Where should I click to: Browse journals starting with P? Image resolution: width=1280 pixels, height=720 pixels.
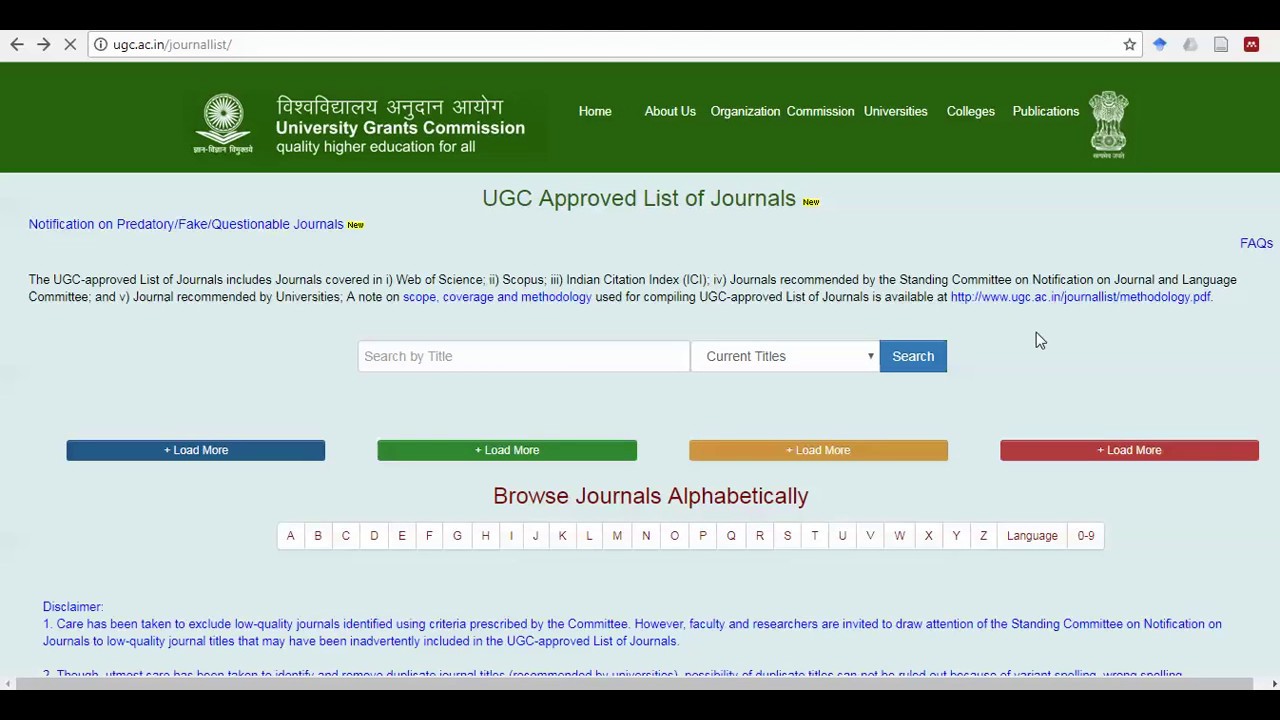tap(703, 536)
